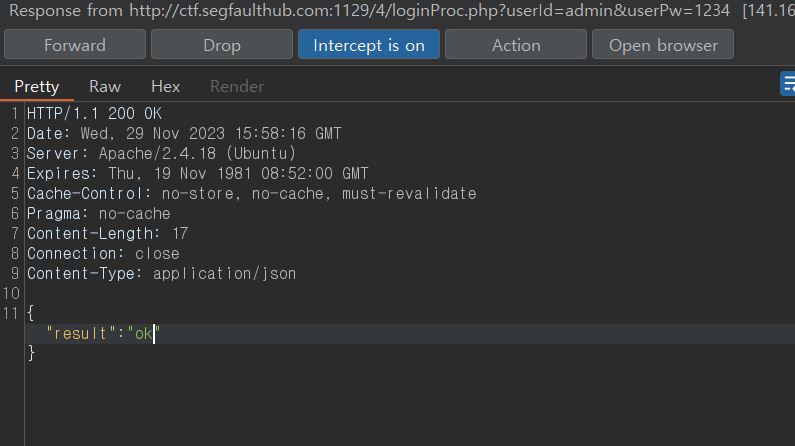Click the Cache-Control header line
The image size is (795, 446).
tap(251, 194)
